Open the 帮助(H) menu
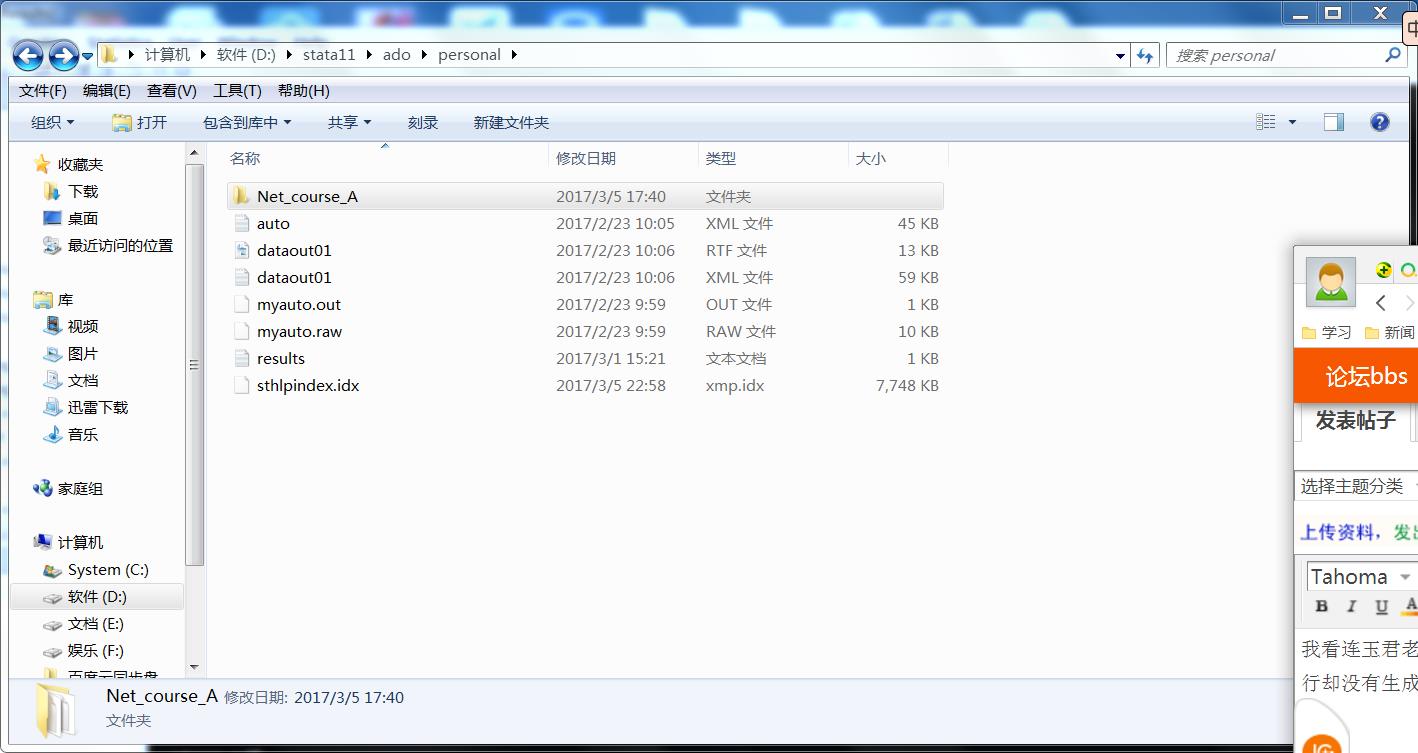The width and height of the screenshot is (1418, 753). point(303,90)
